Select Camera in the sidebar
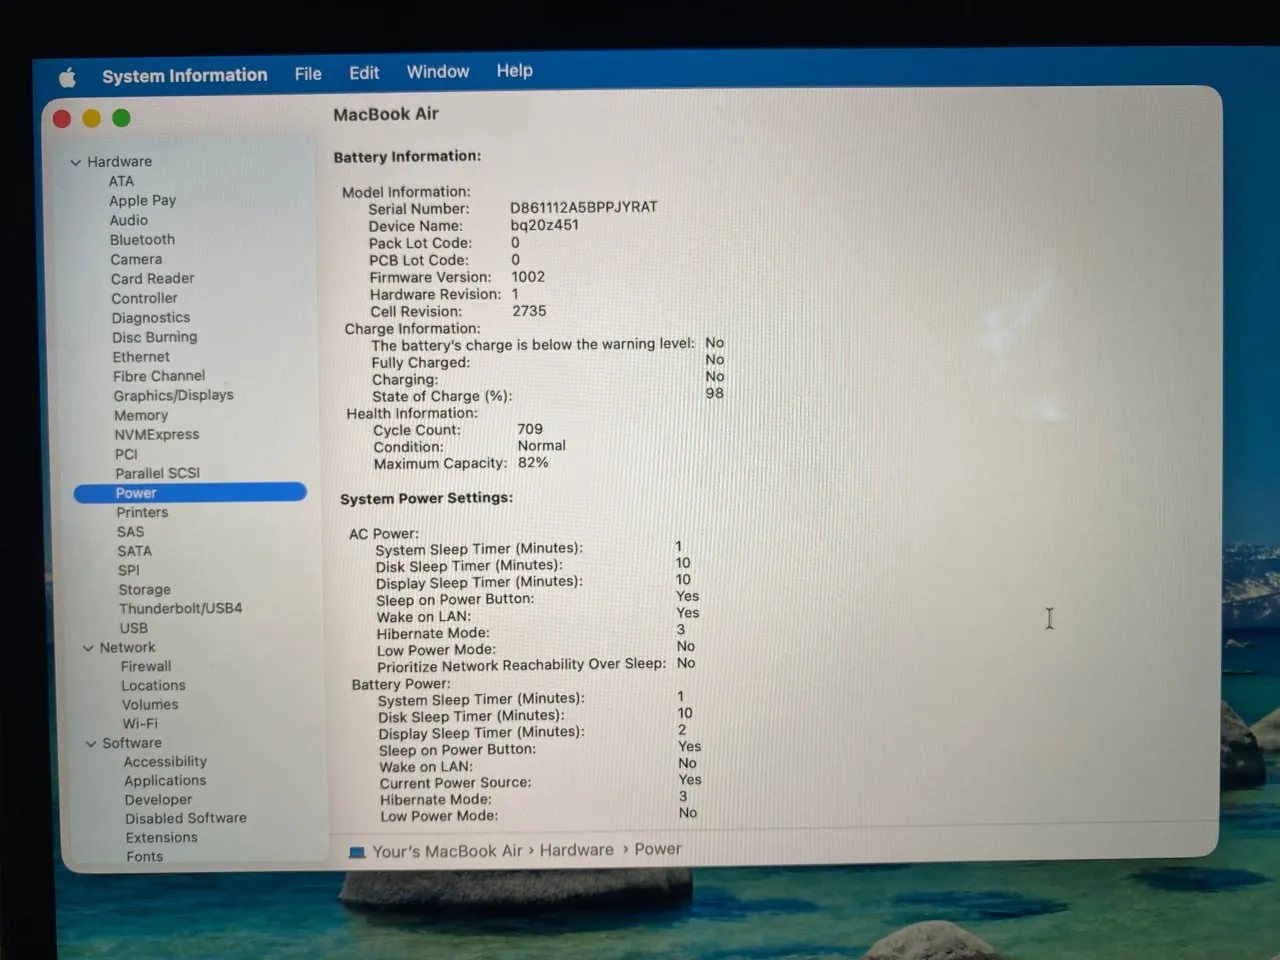Screen dimensions: 1280x960 coord(136,259)
